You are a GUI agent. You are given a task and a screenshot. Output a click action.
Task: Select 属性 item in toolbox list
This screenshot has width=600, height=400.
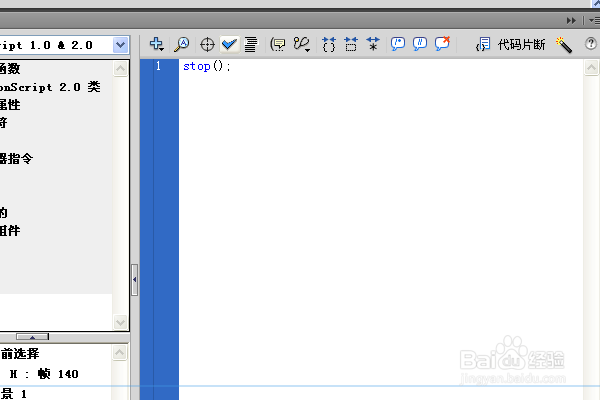pos(10,104)
